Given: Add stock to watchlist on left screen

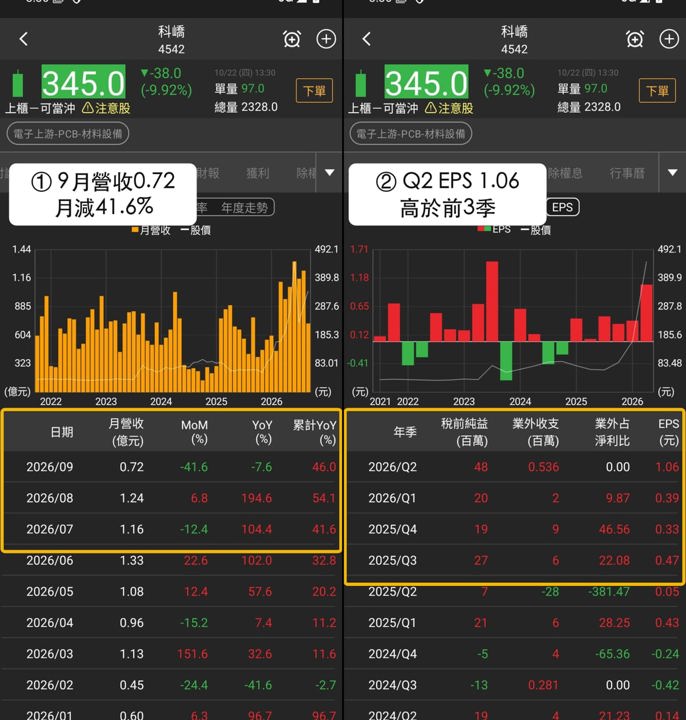Looking at the screenshot, I should point(326,39).
